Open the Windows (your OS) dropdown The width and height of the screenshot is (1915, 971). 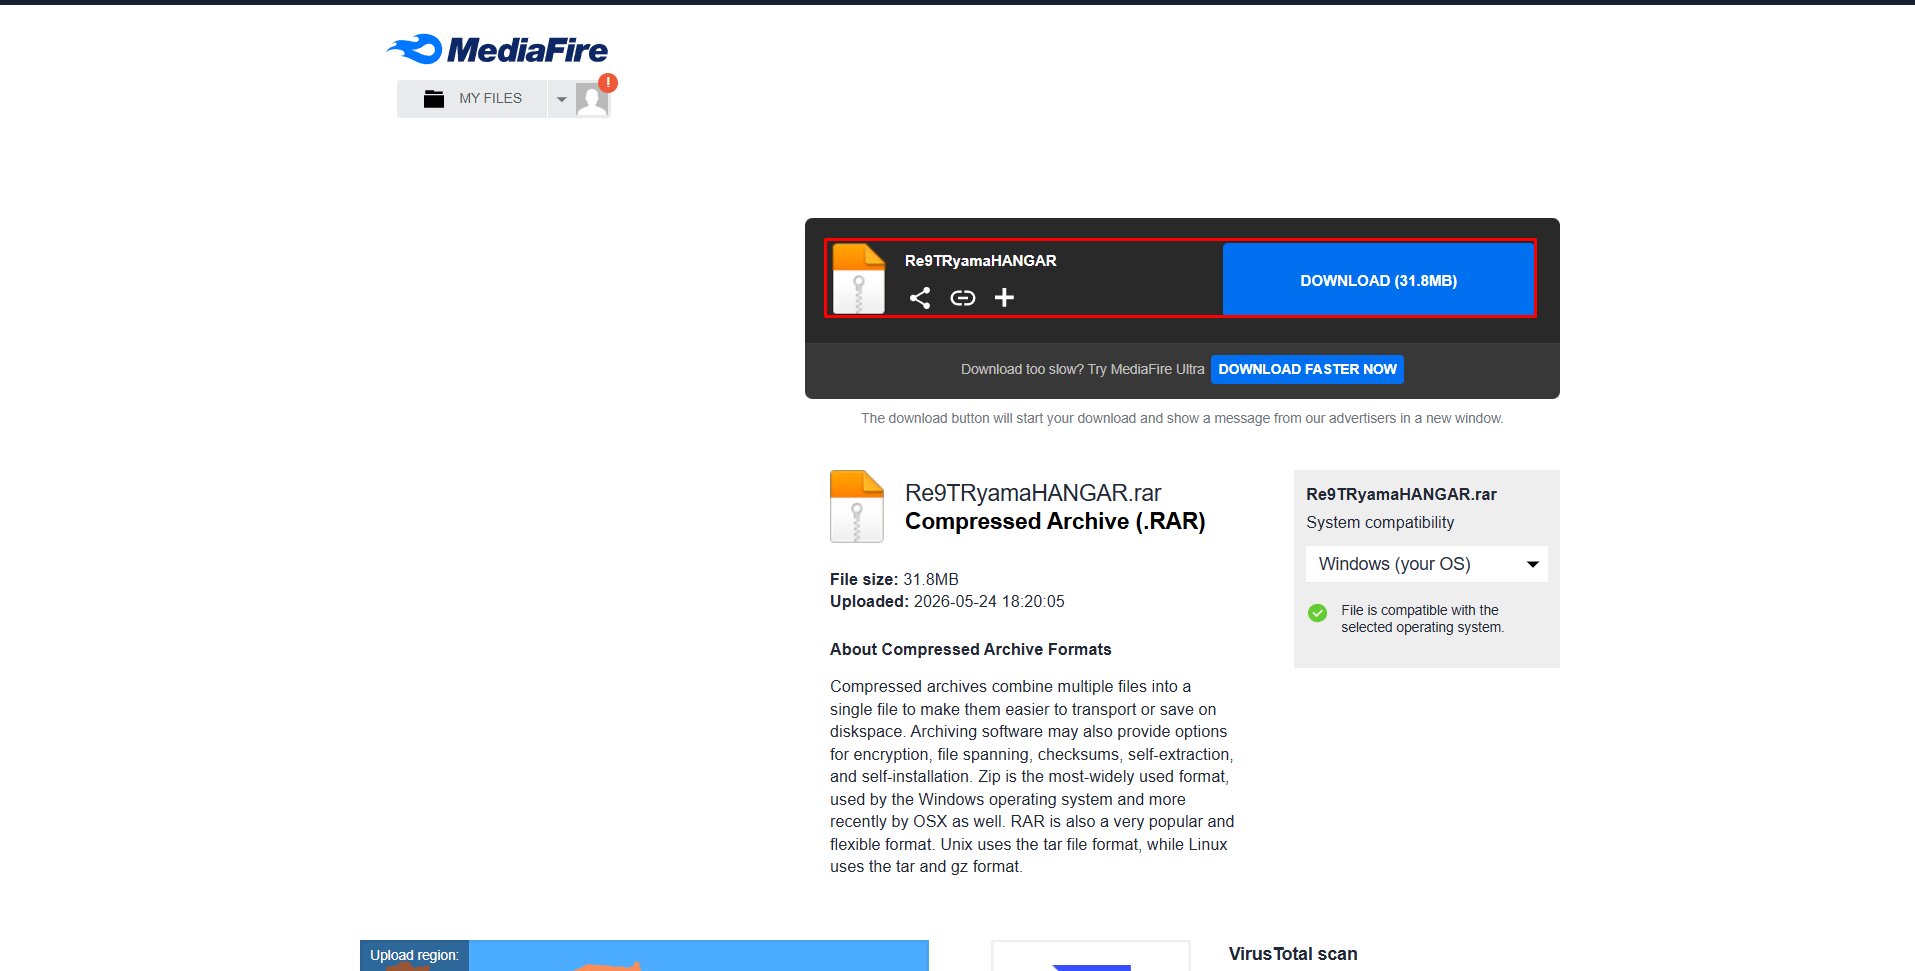click(1427, 564)
